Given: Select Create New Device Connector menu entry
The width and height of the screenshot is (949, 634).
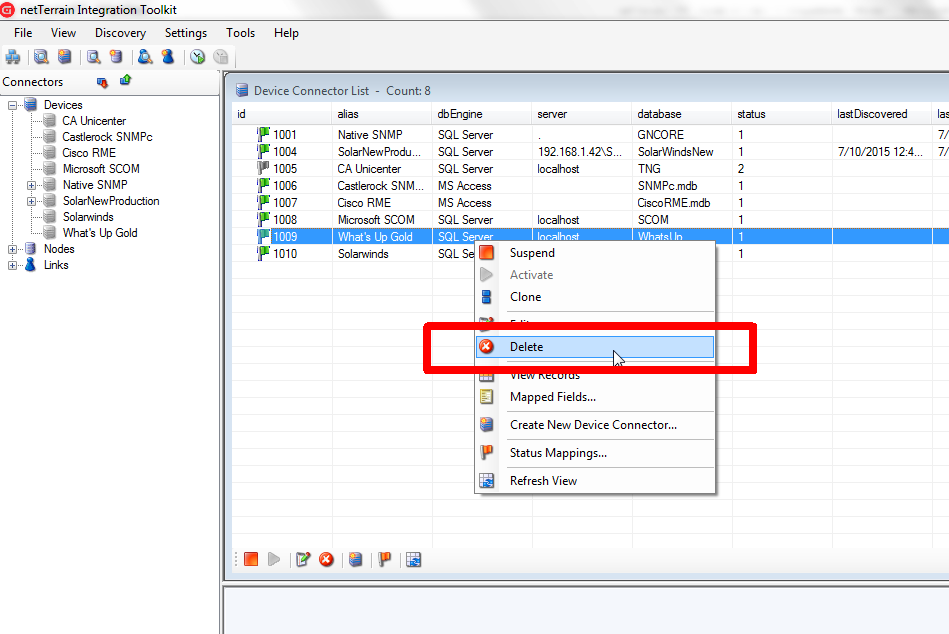Looking at the screenshot, I should [593, 425].
